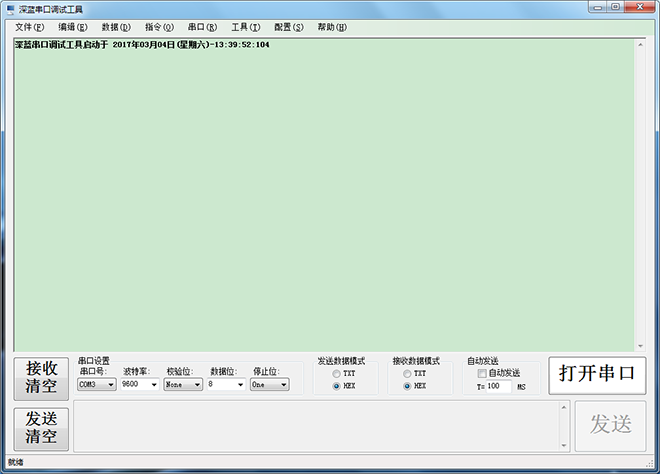660x474 pixels.
Task: Open the 编辑(E) menu
Action: 73,27
